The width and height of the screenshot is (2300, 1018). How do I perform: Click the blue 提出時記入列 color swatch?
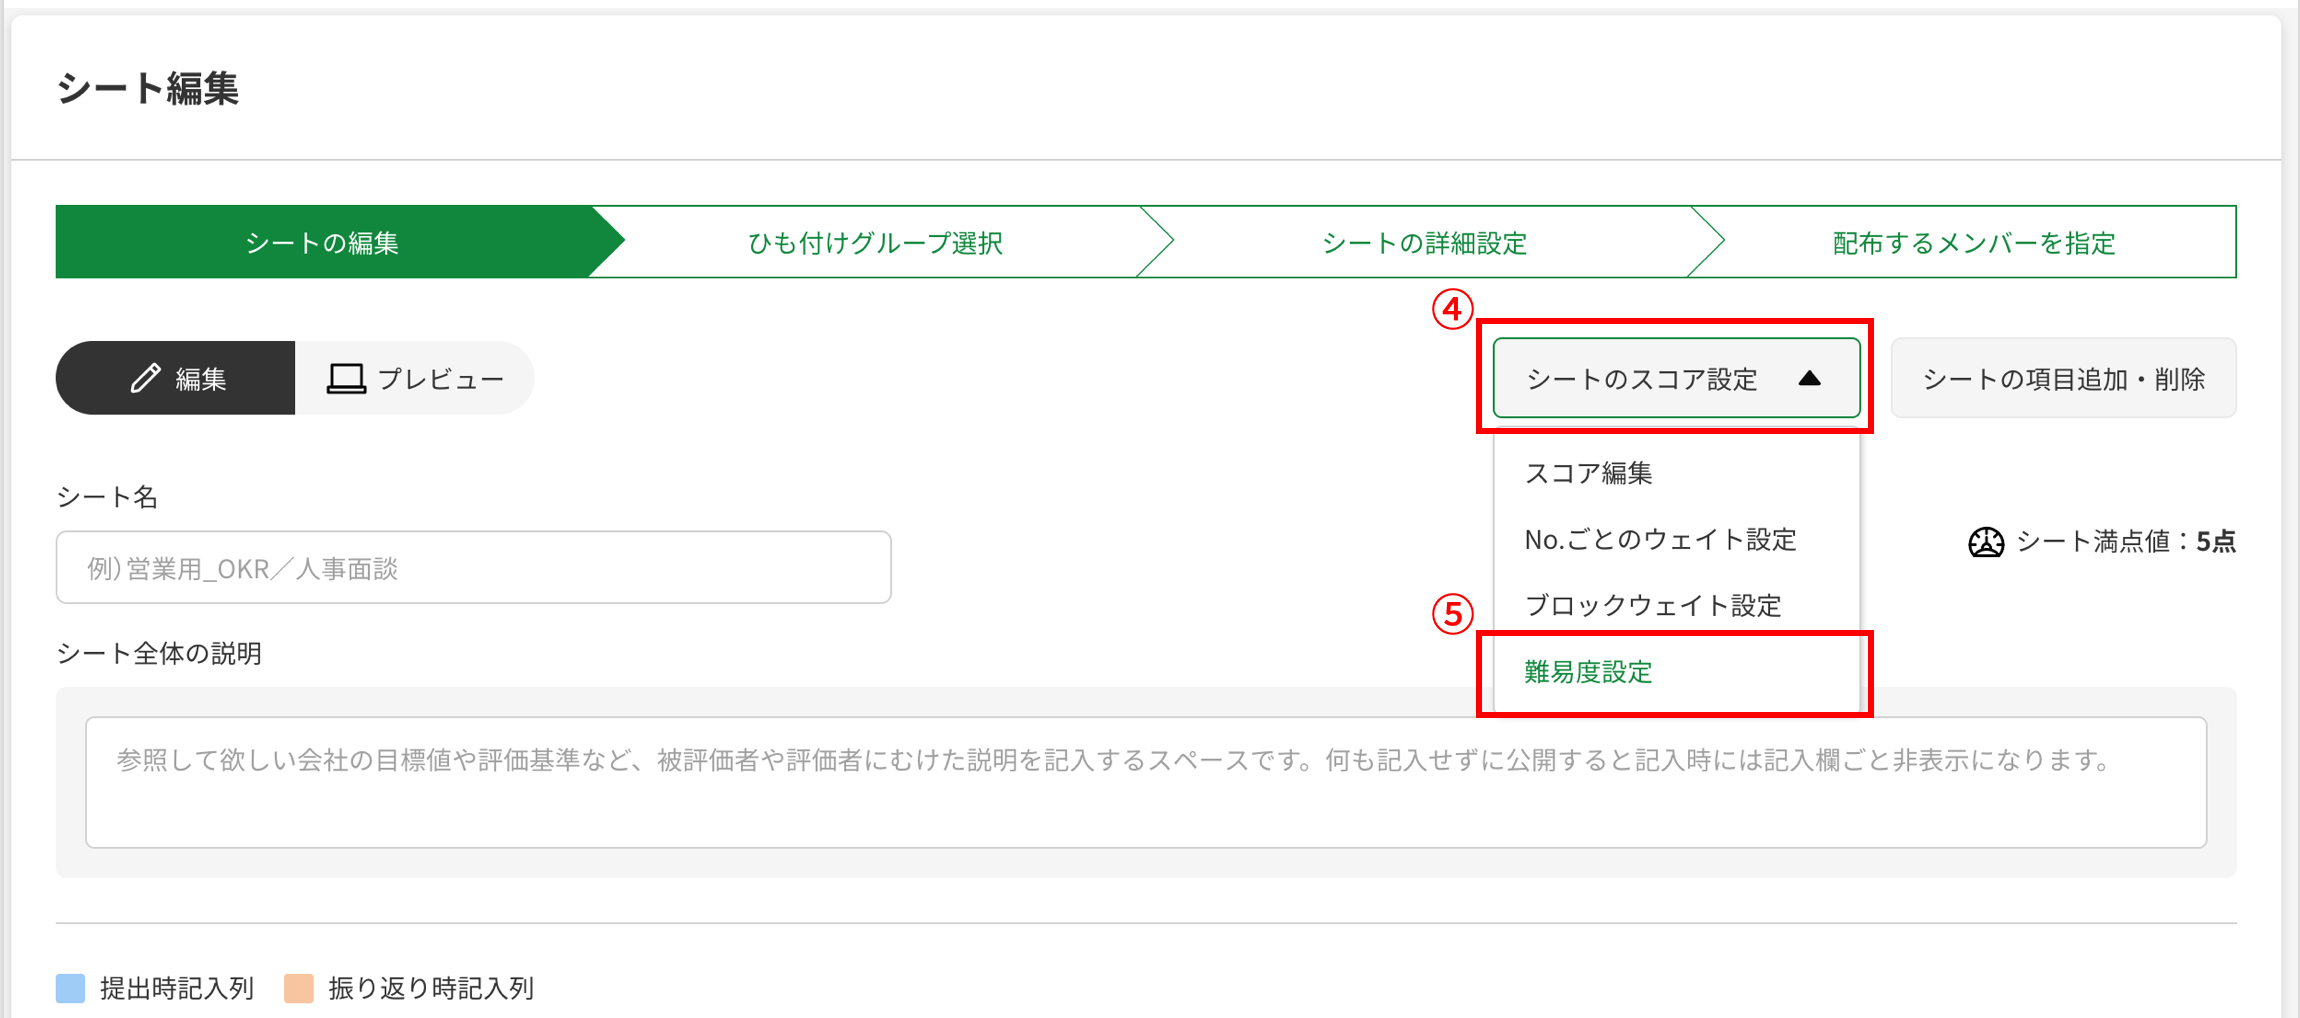pyautogui.click(x=70, y=988)
